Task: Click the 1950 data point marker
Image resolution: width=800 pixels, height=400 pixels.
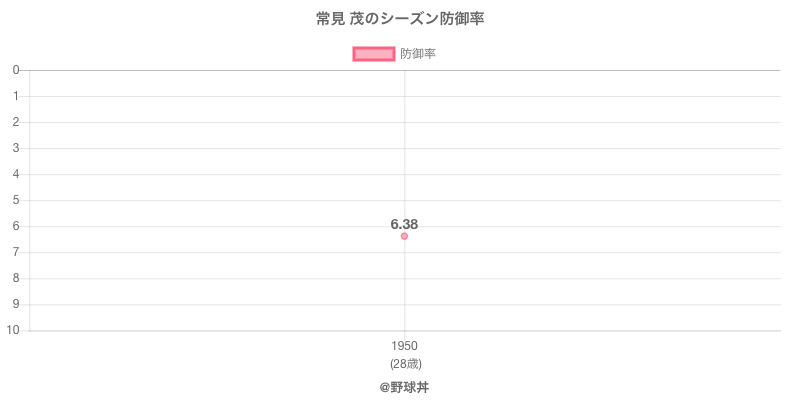Action: tap(404, 236)
